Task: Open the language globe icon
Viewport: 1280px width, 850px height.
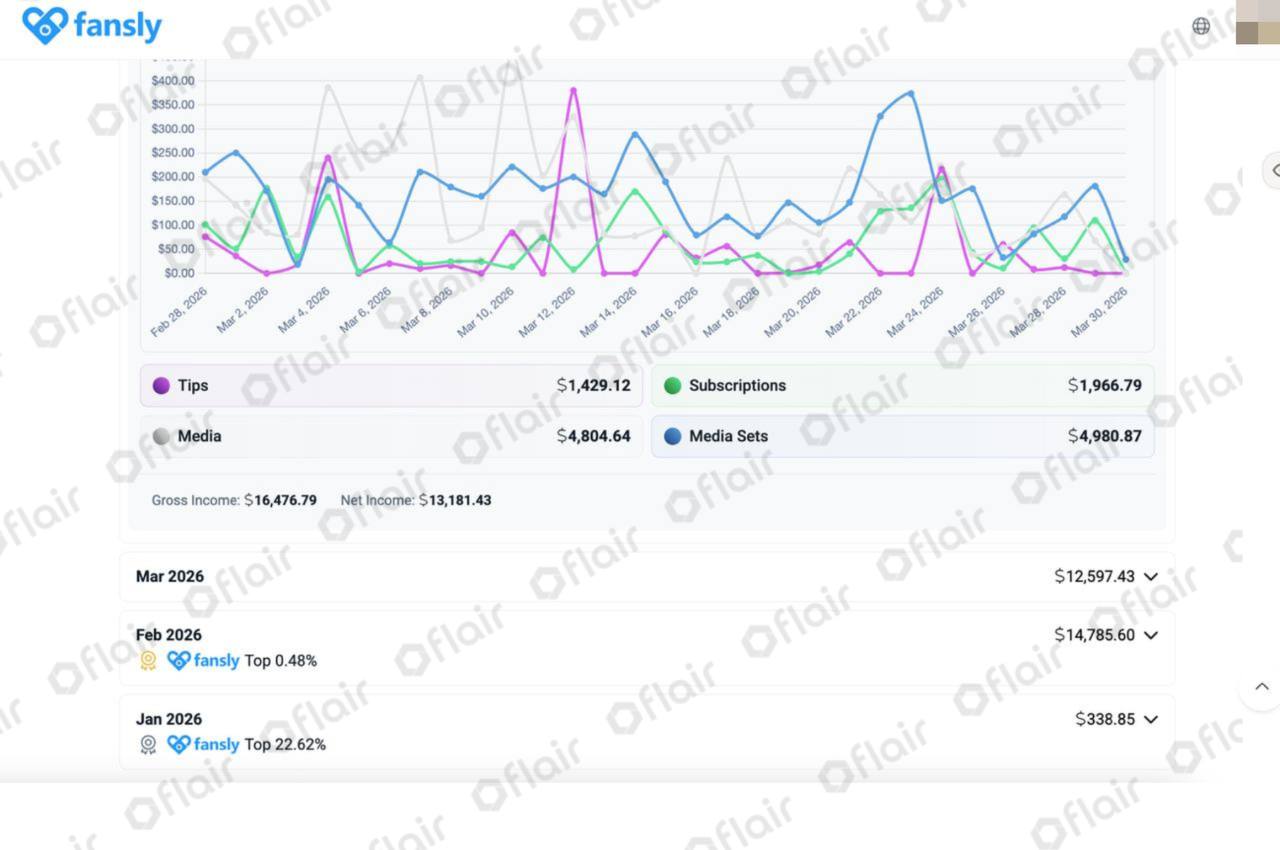Action: pyautogui.click(x=1201, y=26)
